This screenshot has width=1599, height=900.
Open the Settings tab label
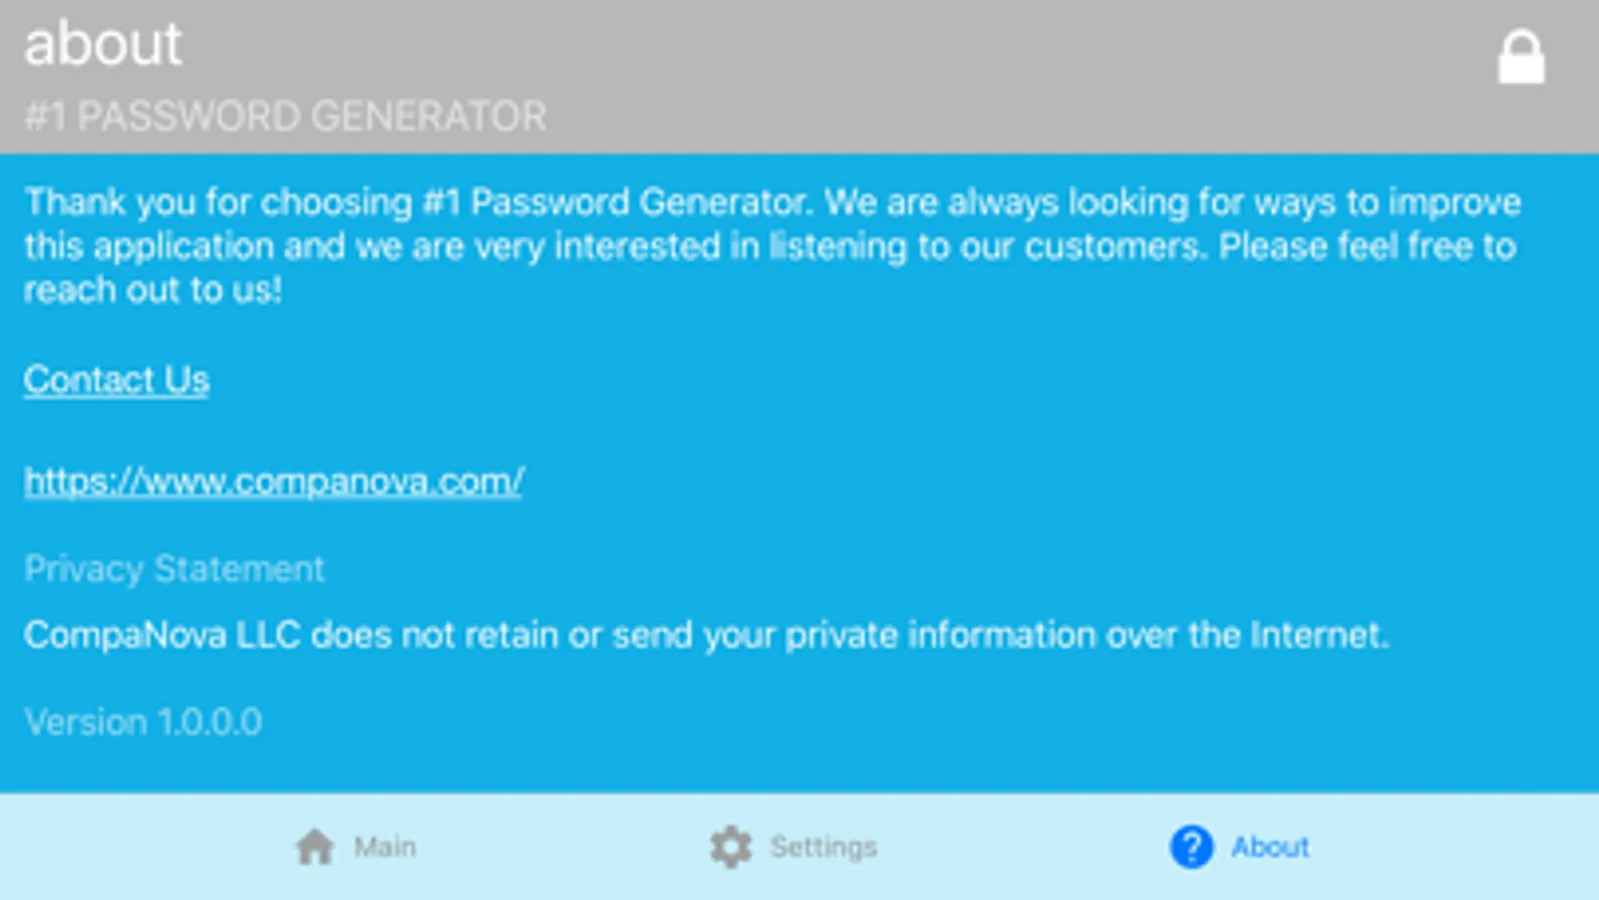click(x=823, y=847)
